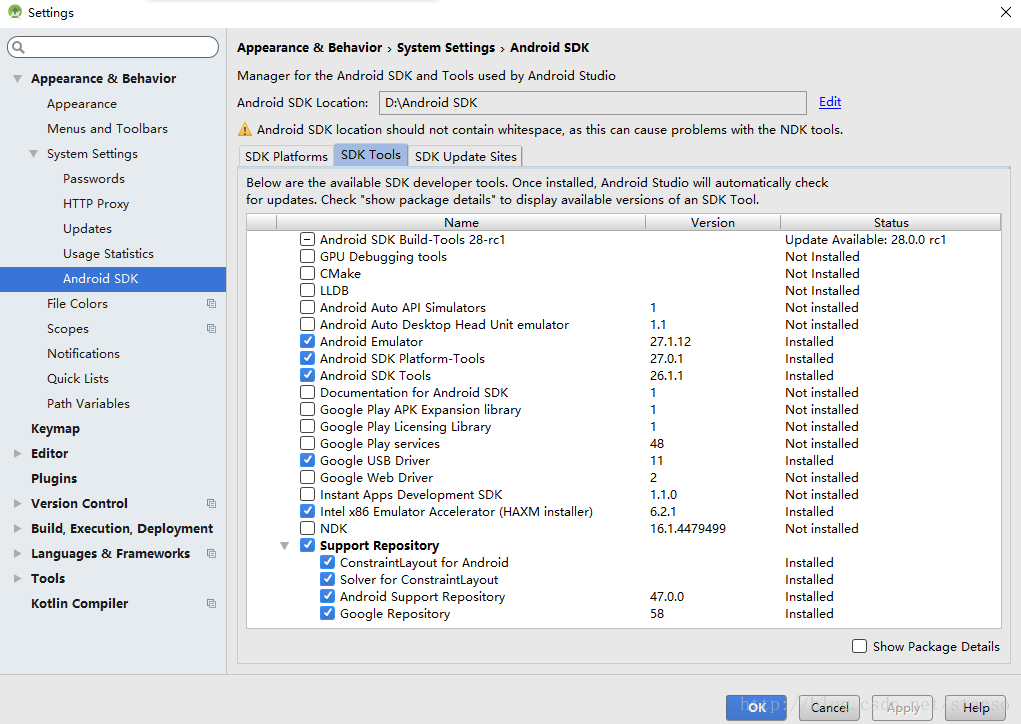Uncheck ConstraintLayout for Android checkbox

(x=328, y=562)
